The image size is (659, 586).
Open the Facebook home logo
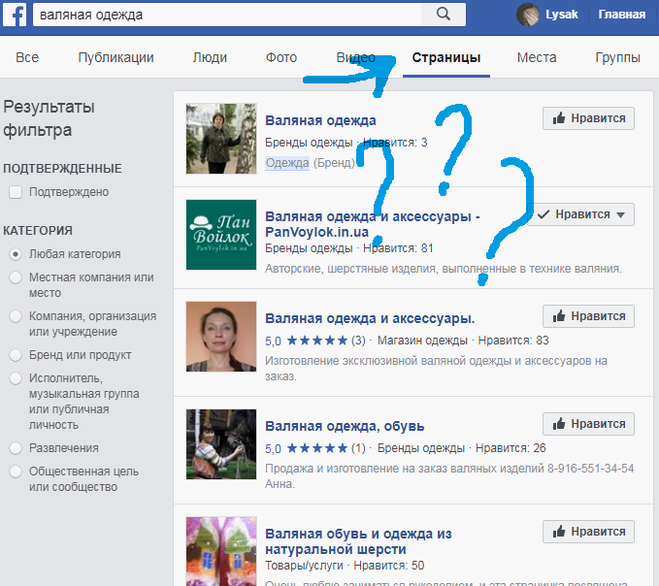click(x=15, y=15)
